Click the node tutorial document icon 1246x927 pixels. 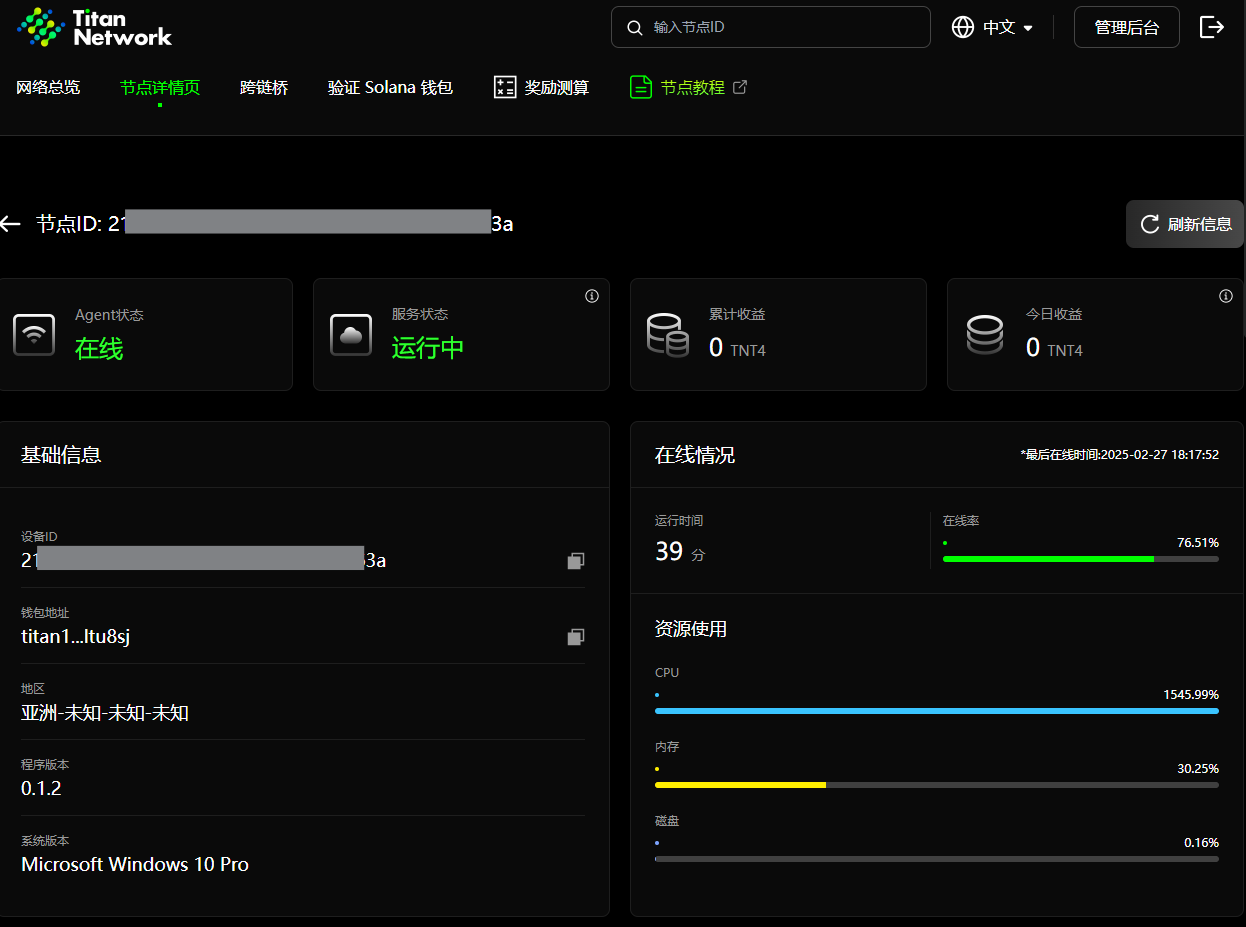click(641, 87)
